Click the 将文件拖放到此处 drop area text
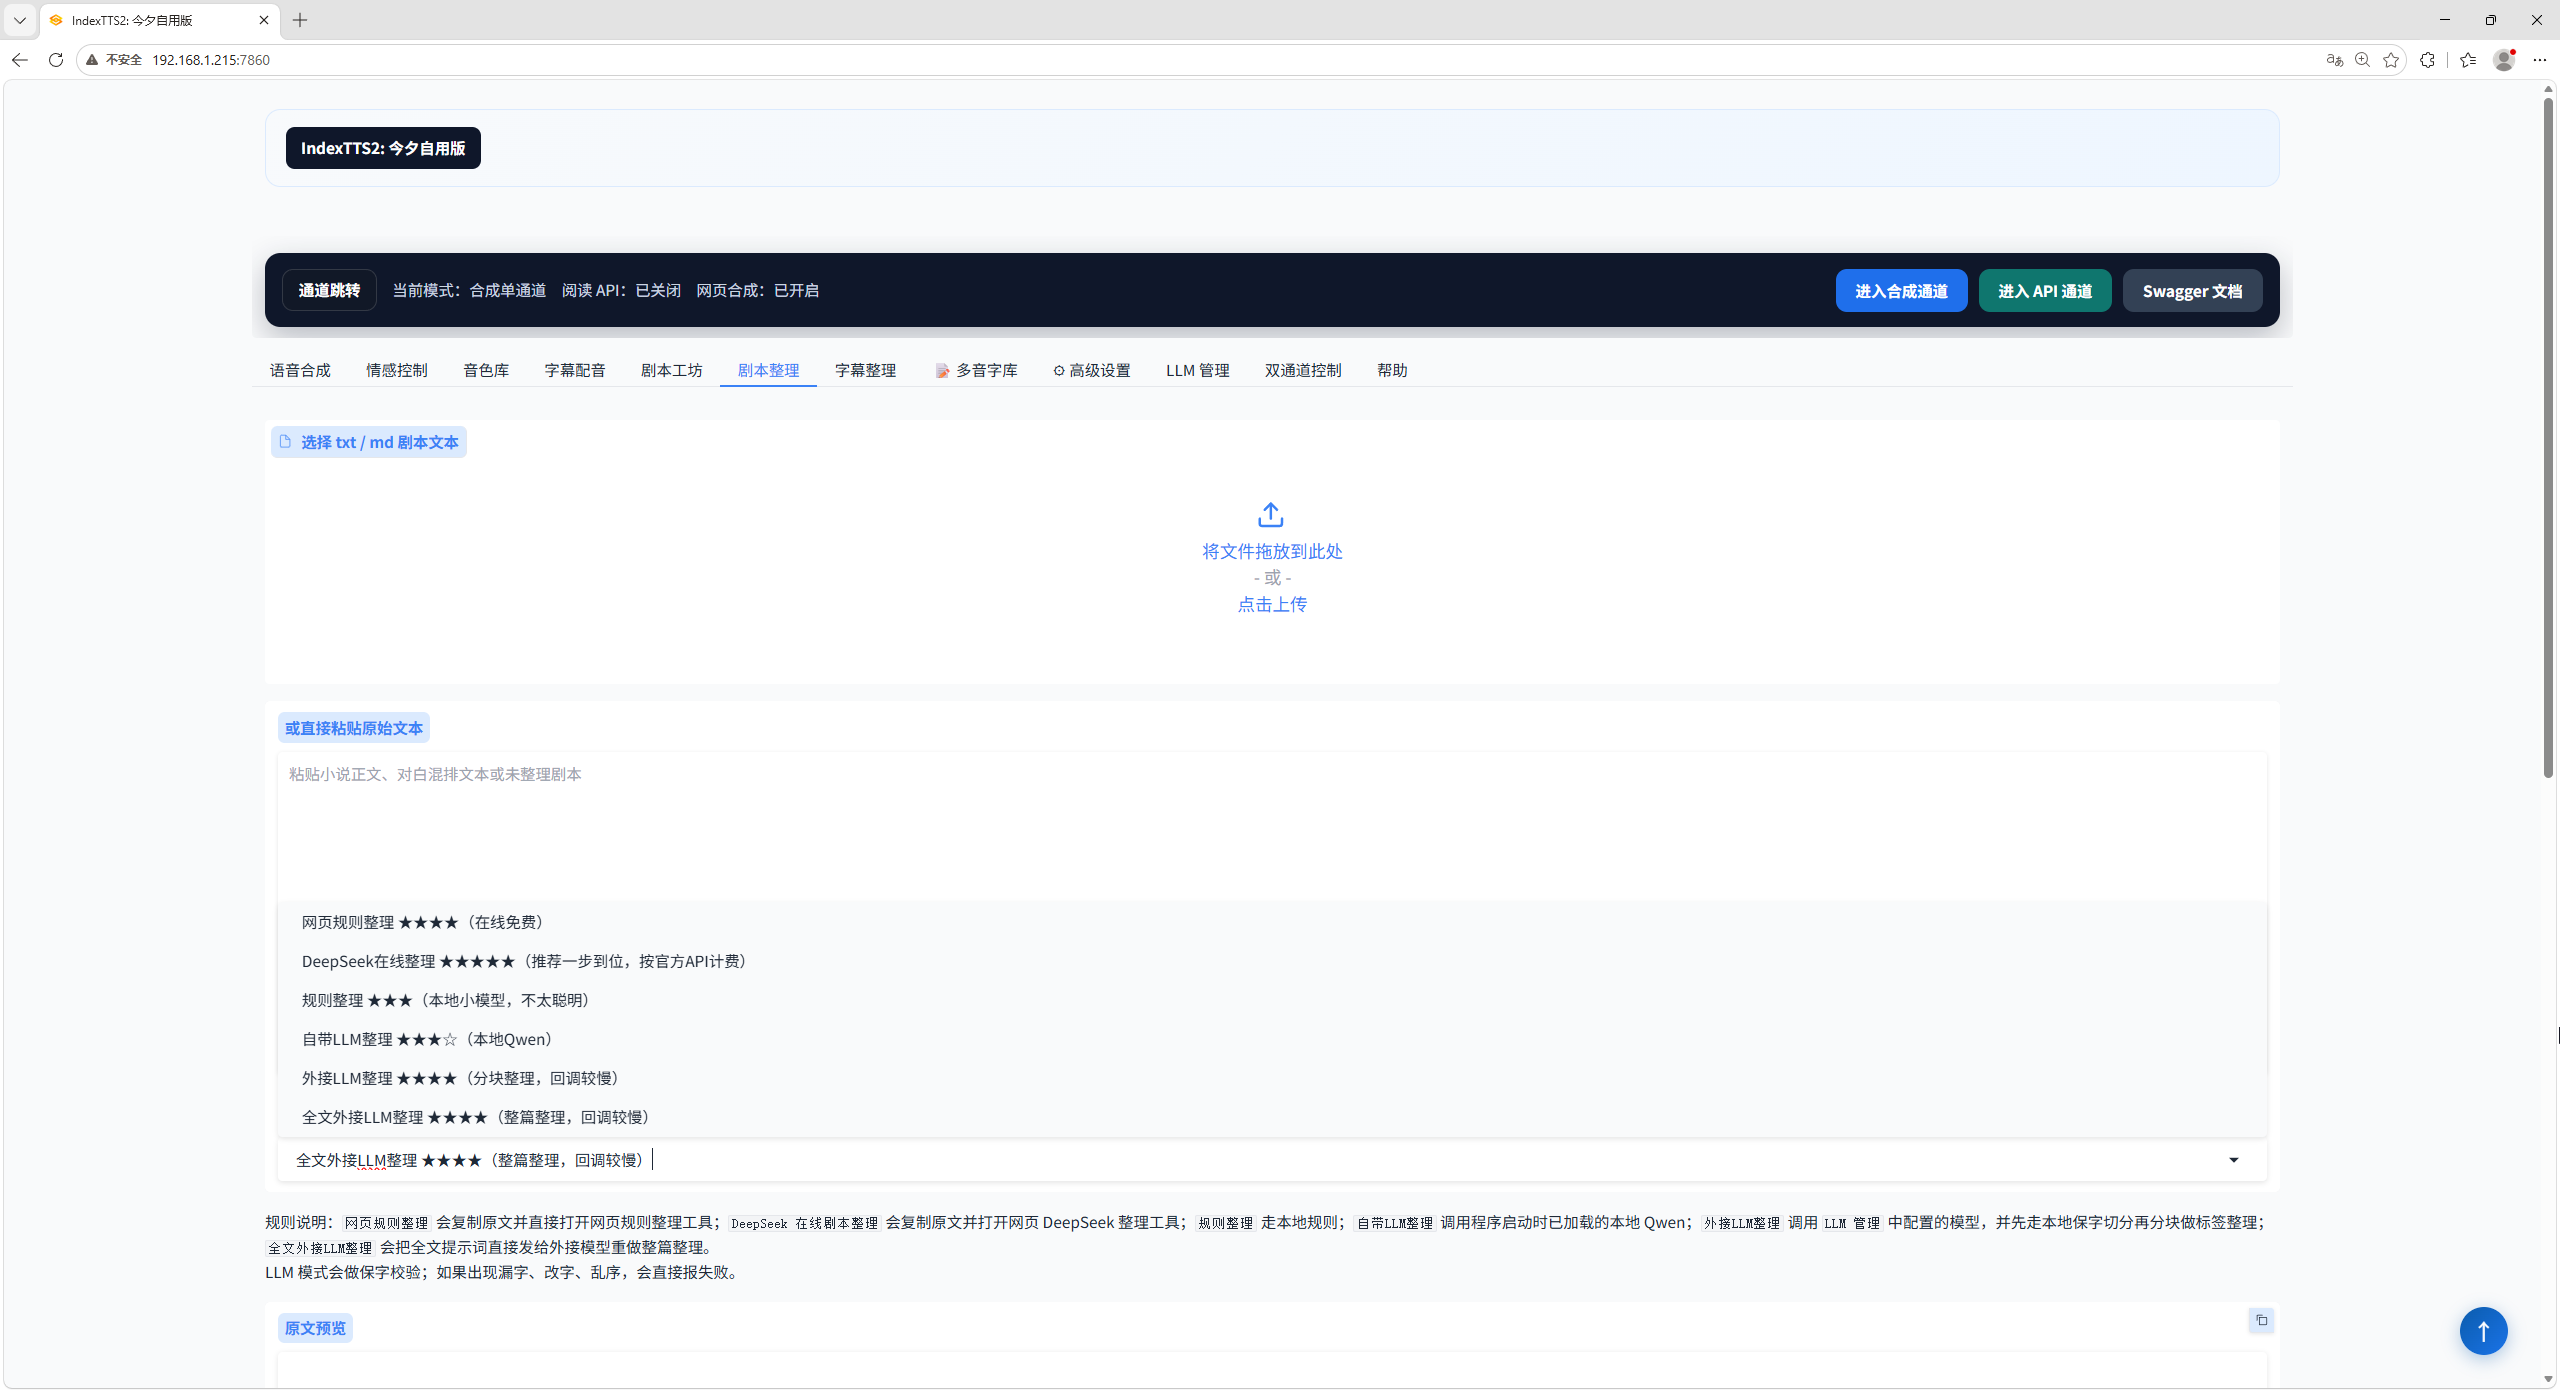2560x1392 pixels. tap(1272, 551)
